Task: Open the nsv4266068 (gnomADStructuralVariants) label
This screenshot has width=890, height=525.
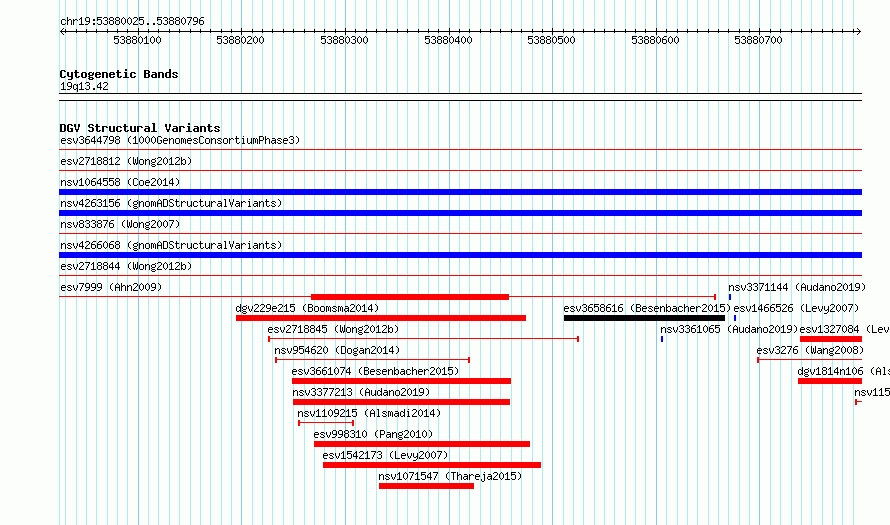Action: (x=171, y=245)
